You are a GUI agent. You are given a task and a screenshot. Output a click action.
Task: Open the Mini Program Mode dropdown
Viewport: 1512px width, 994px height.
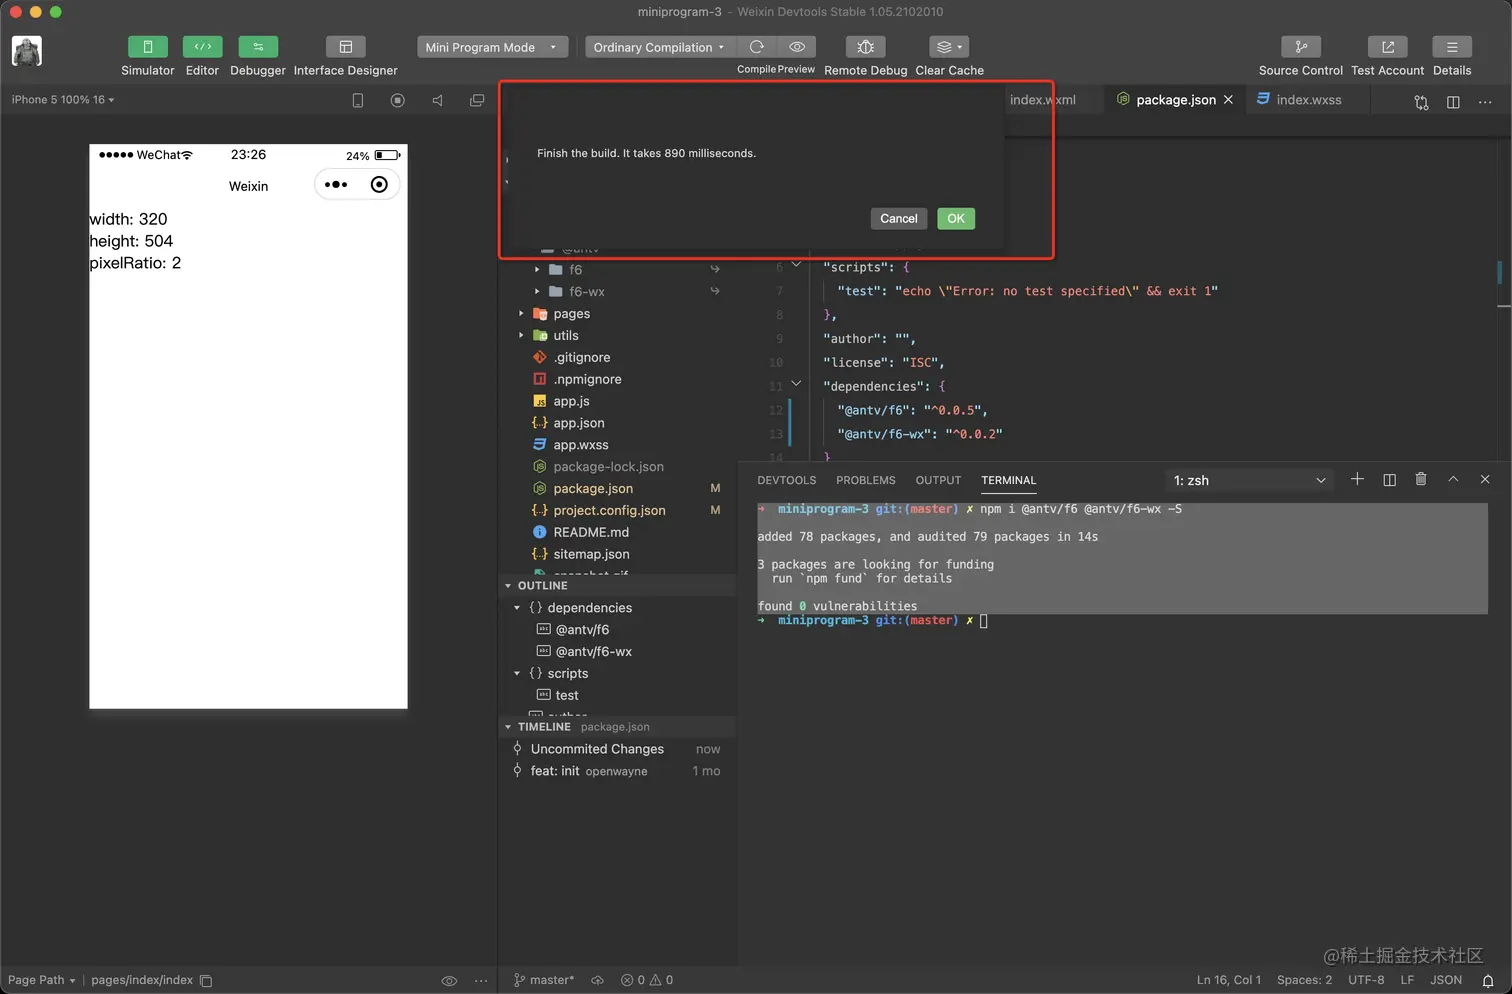[x=493, y=47]
